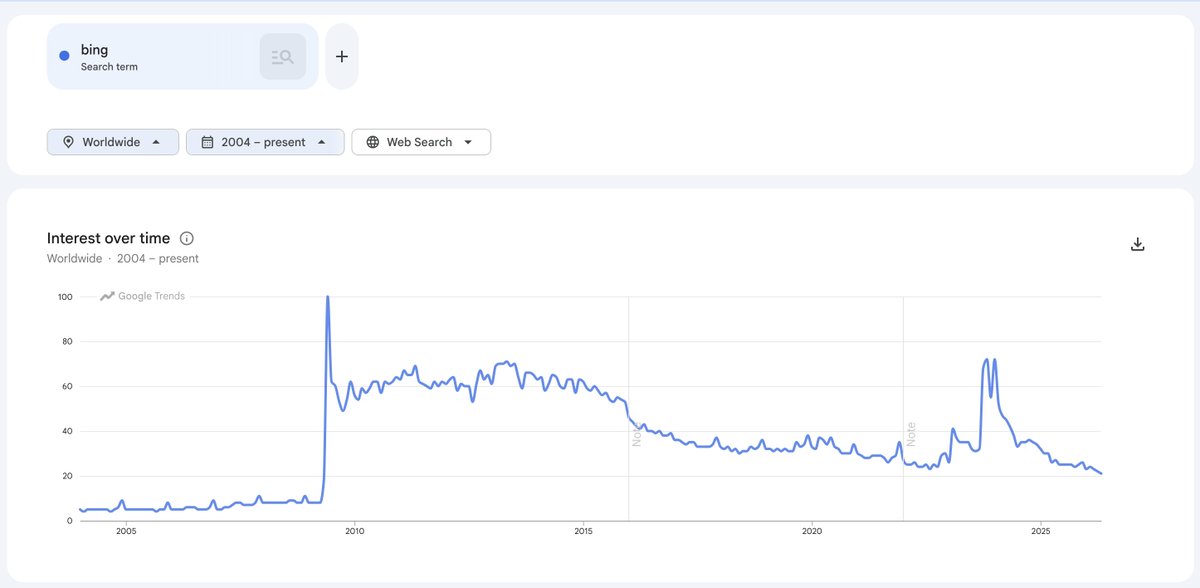
Task: Expand the 2004 – present time range dropdown arrow
Action: click(x=321, y=142)
